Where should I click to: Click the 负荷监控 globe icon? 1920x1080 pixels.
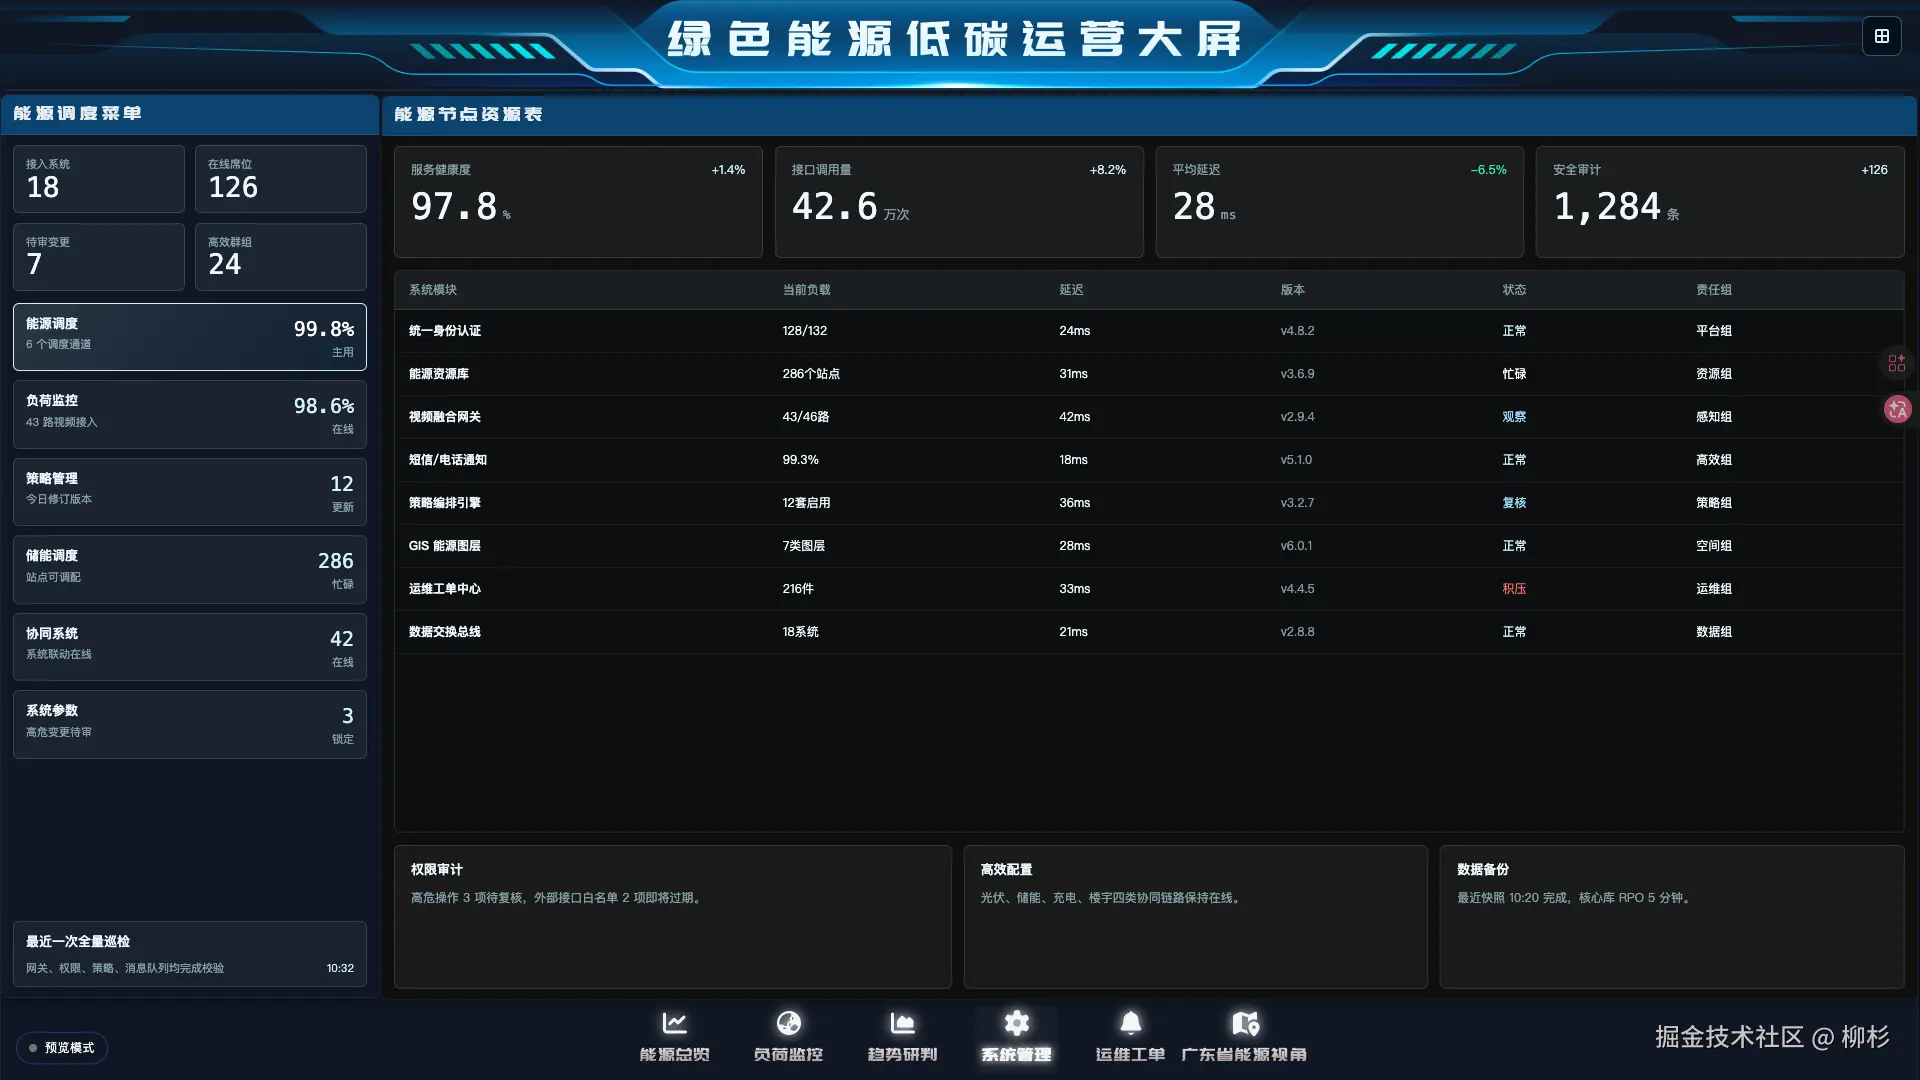tap(789, 1023)
